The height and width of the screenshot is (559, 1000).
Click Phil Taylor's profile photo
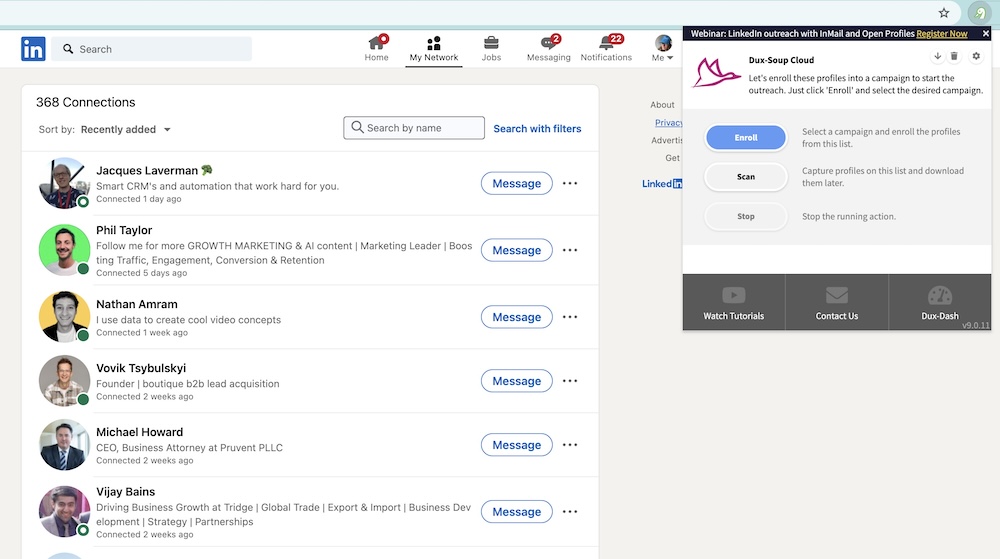click(64, 250)
